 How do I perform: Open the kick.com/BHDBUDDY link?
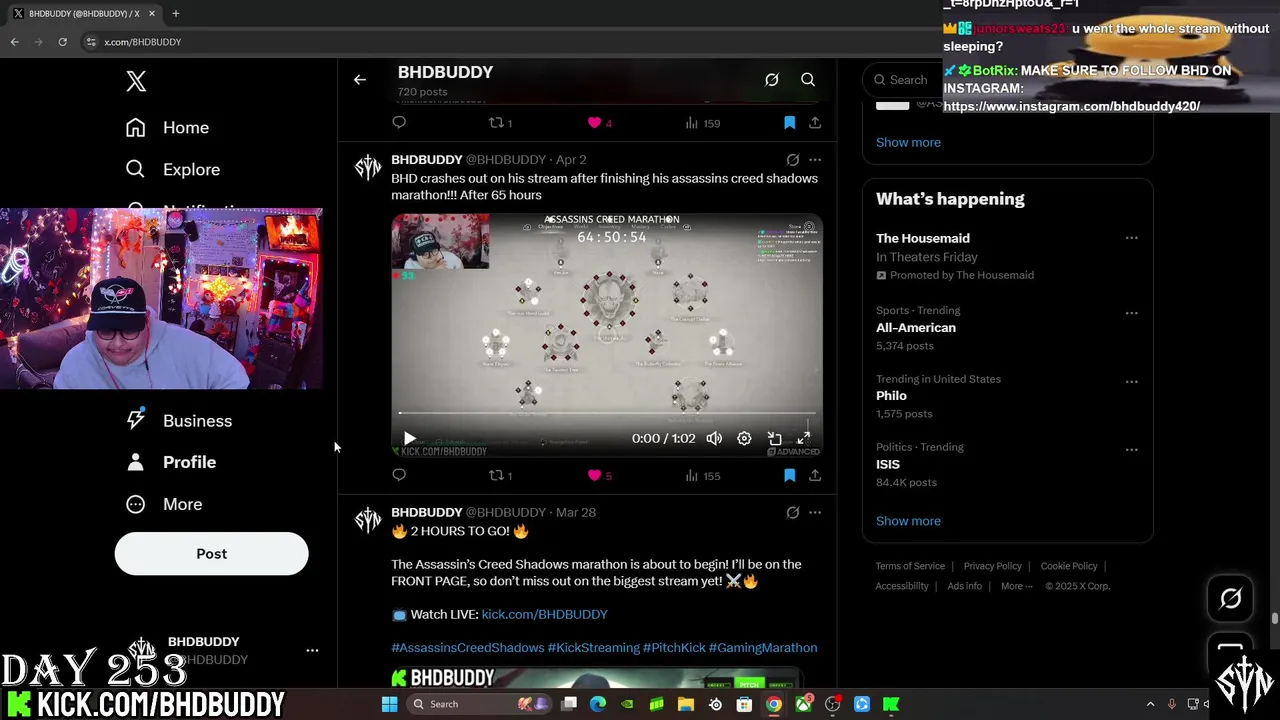pos(544,614)
